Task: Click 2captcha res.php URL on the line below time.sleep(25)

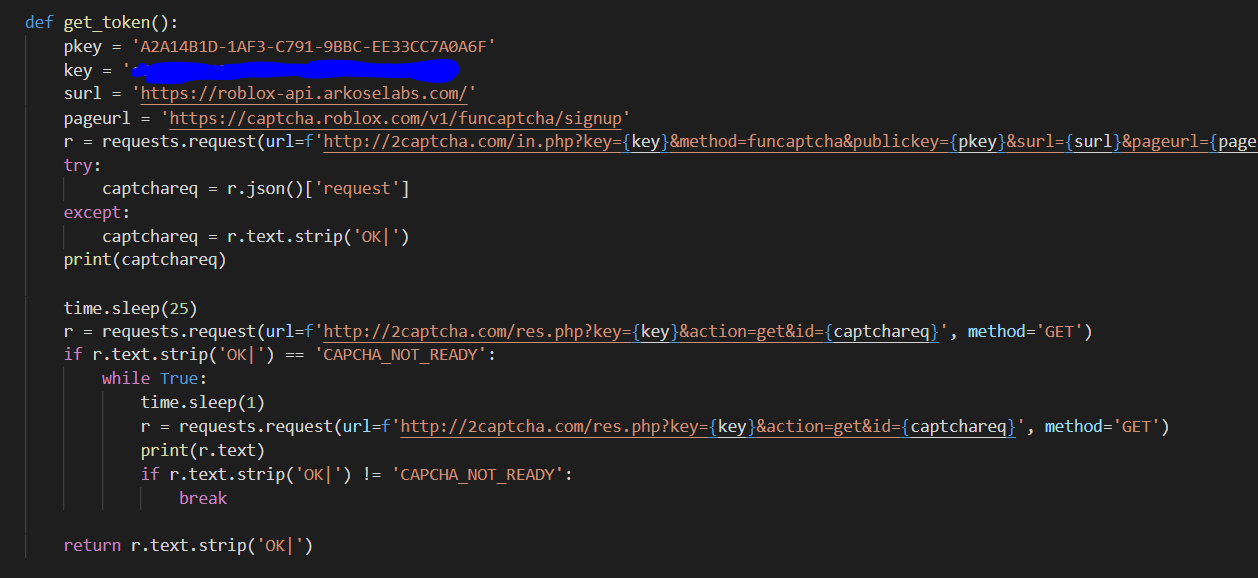Action: [631, 332]
